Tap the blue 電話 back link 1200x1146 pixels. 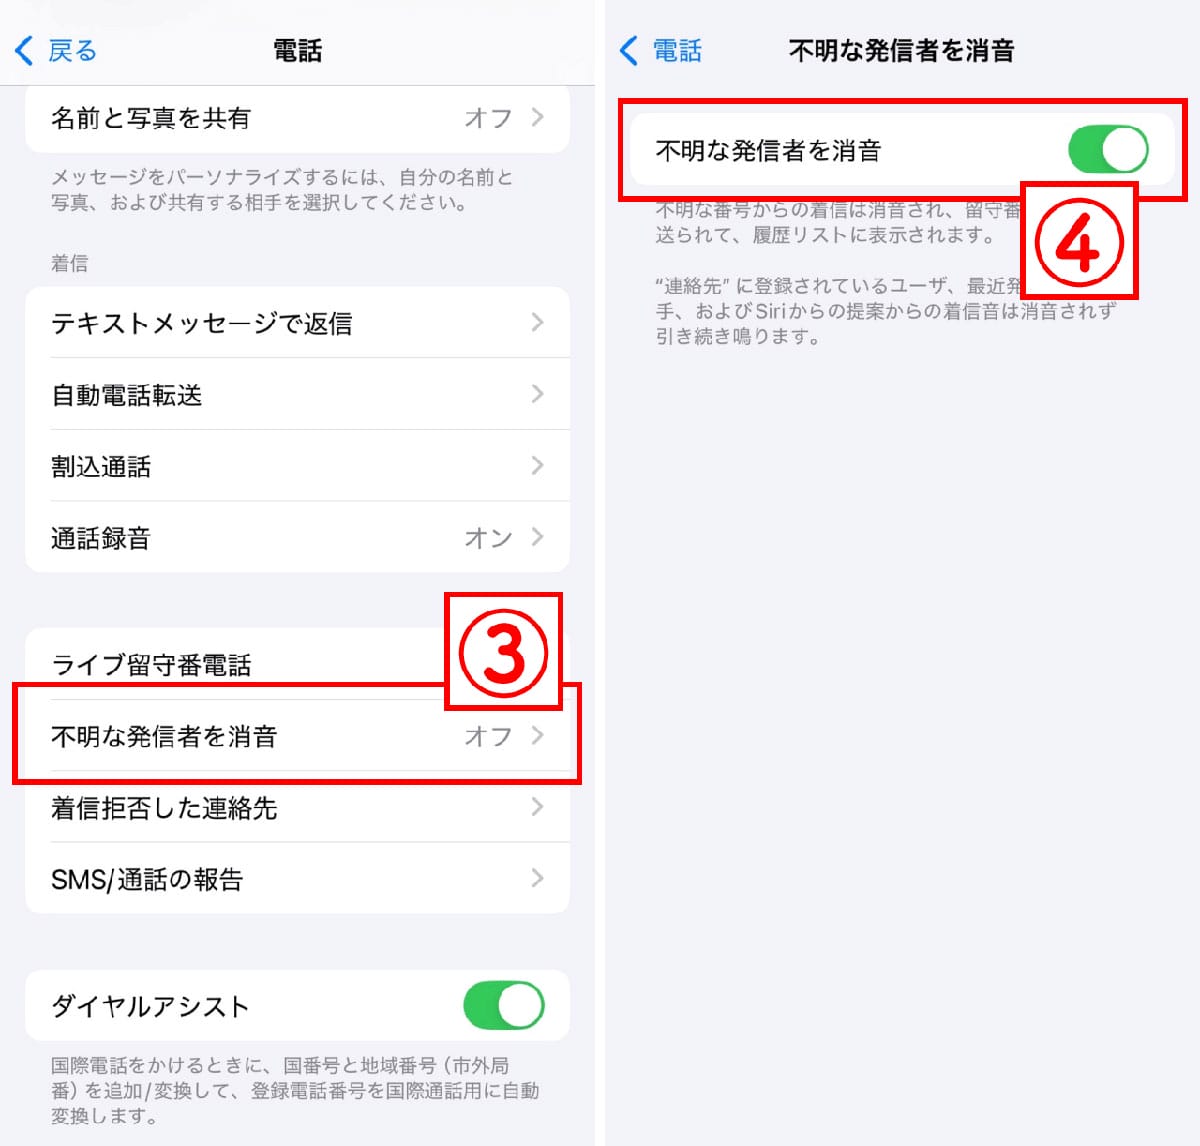677,50
